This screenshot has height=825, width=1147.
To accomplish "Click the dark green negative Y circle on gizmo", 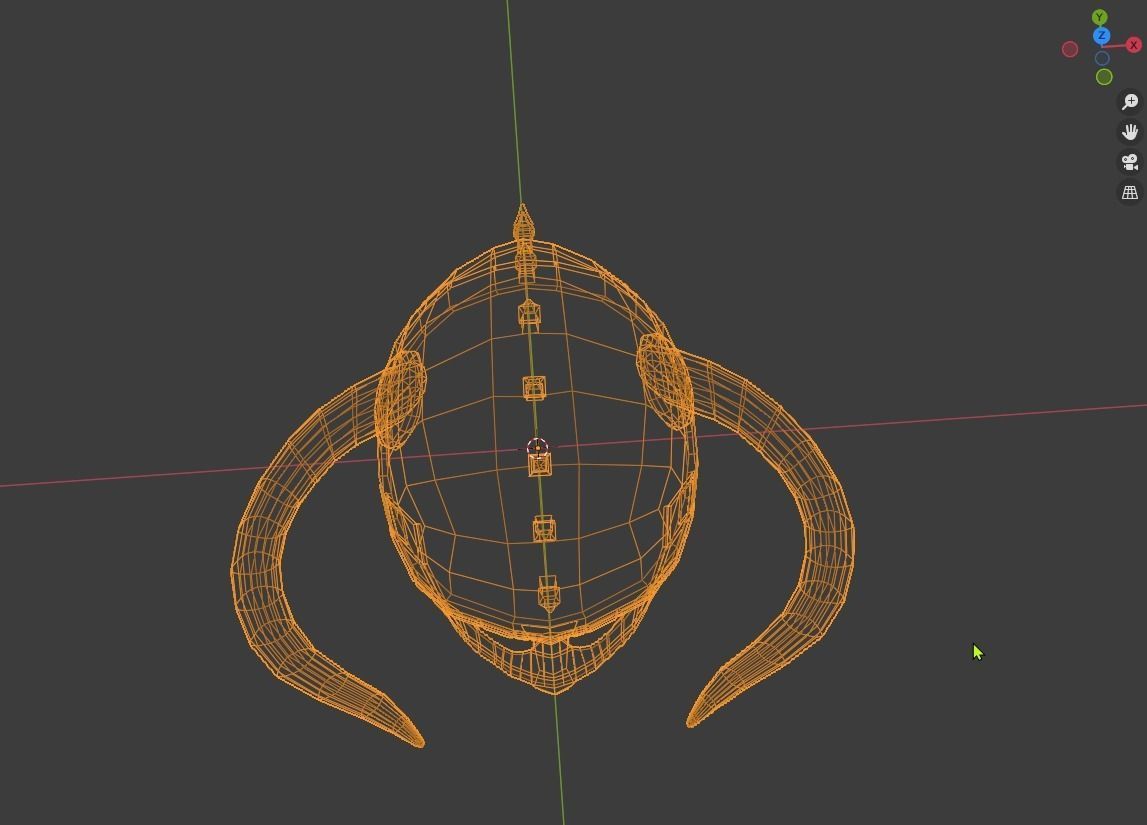I will 1104,75.
